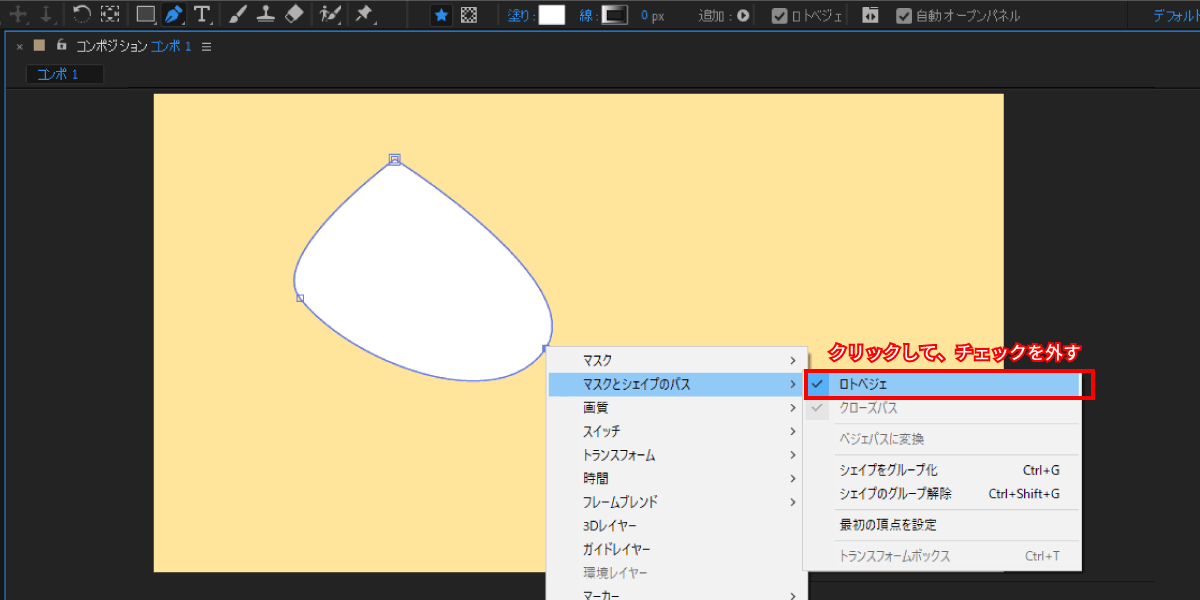The image size is (1200, 600).
Task: Click トランスフォームボックス in the submenu
Action: [943, 556]
